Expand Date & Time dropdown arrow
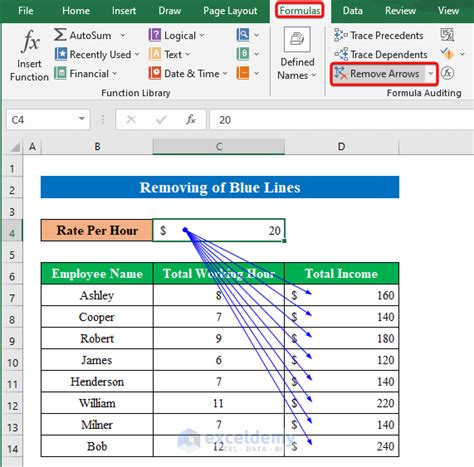The width and height of the screenshot is (474, 467). click(225, 73)
